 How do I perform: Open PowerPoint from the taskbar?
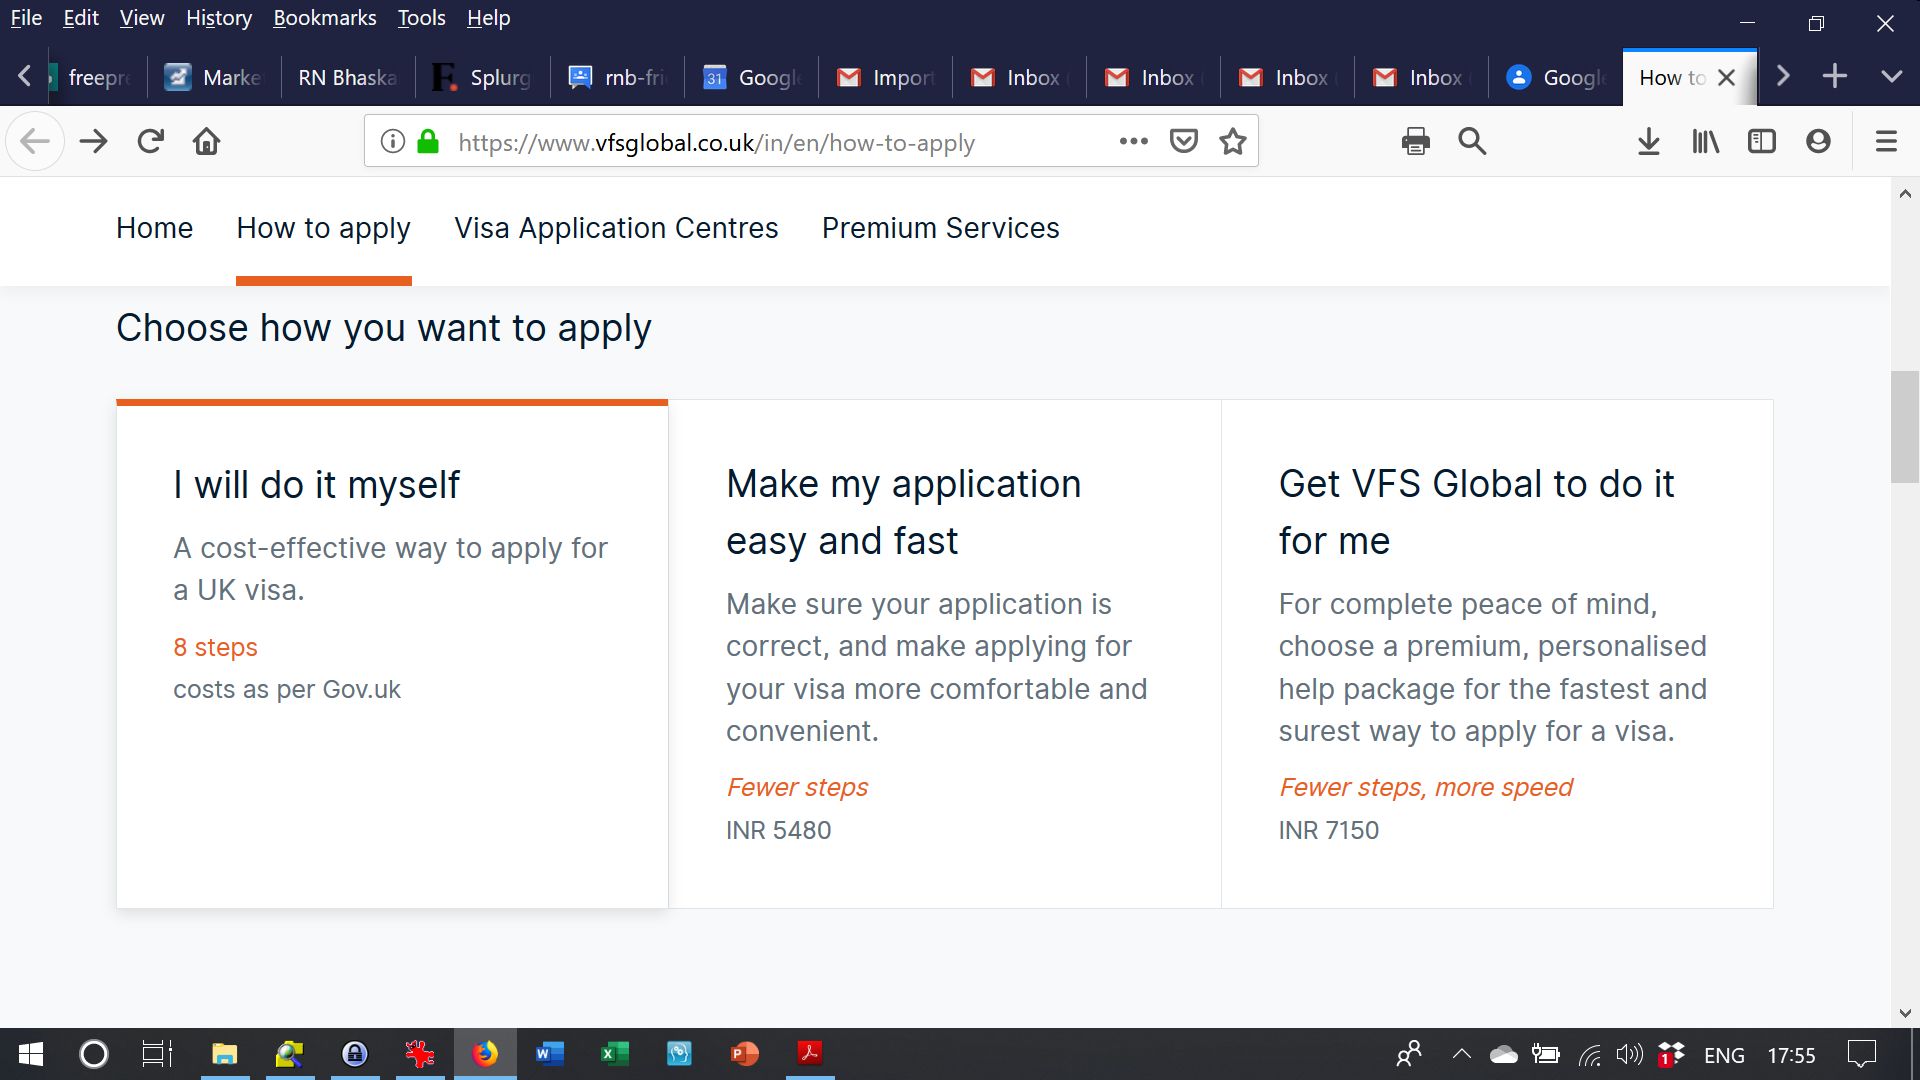(x=745, y=1054)
